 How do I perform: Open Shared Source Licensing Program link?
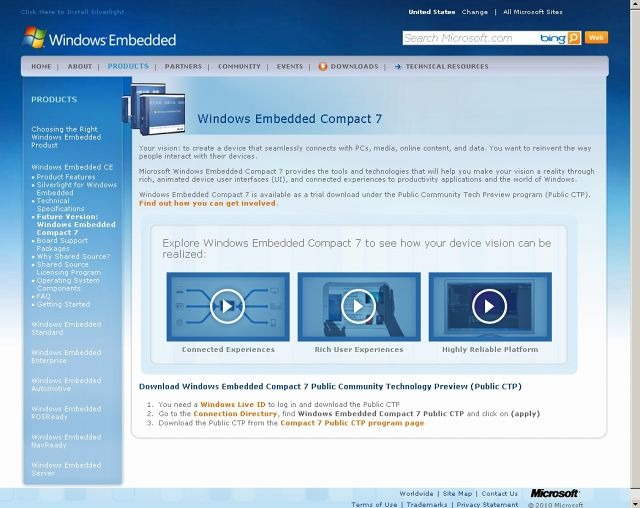click(x=69, y=268)
